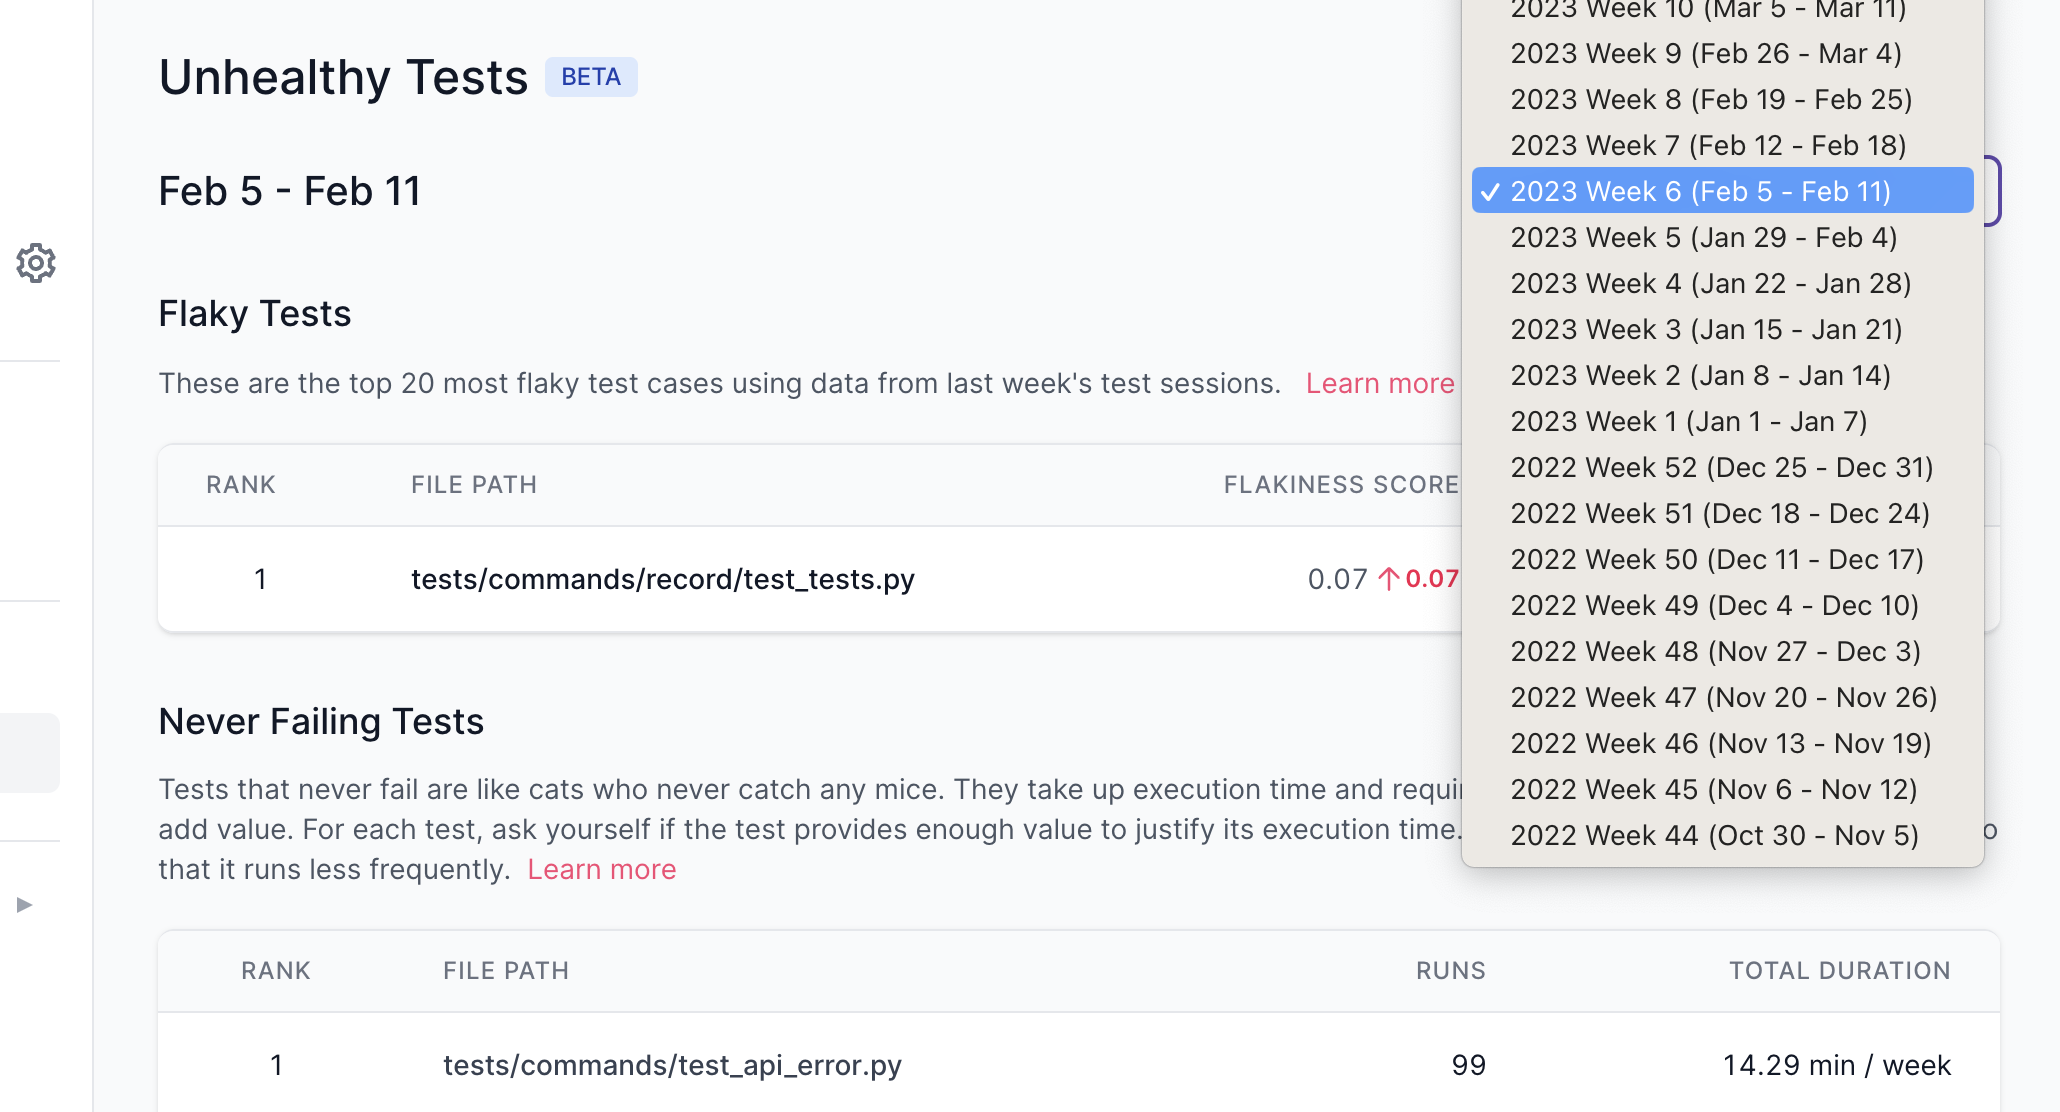Open tests/commands/record/test_tests.py flaky test row
Screen dimensions: 2060x1112
click(x=810, y=579)
